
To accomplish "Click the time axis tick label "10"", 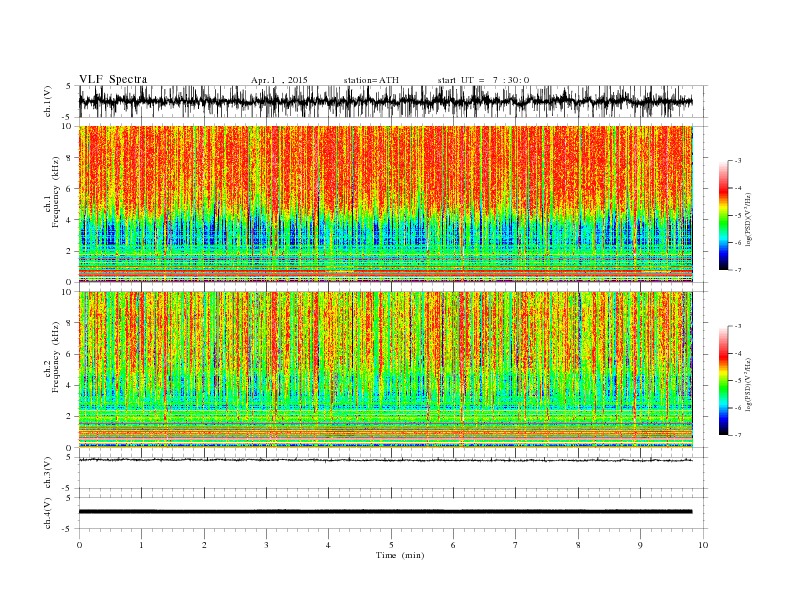I will point(703,545).
